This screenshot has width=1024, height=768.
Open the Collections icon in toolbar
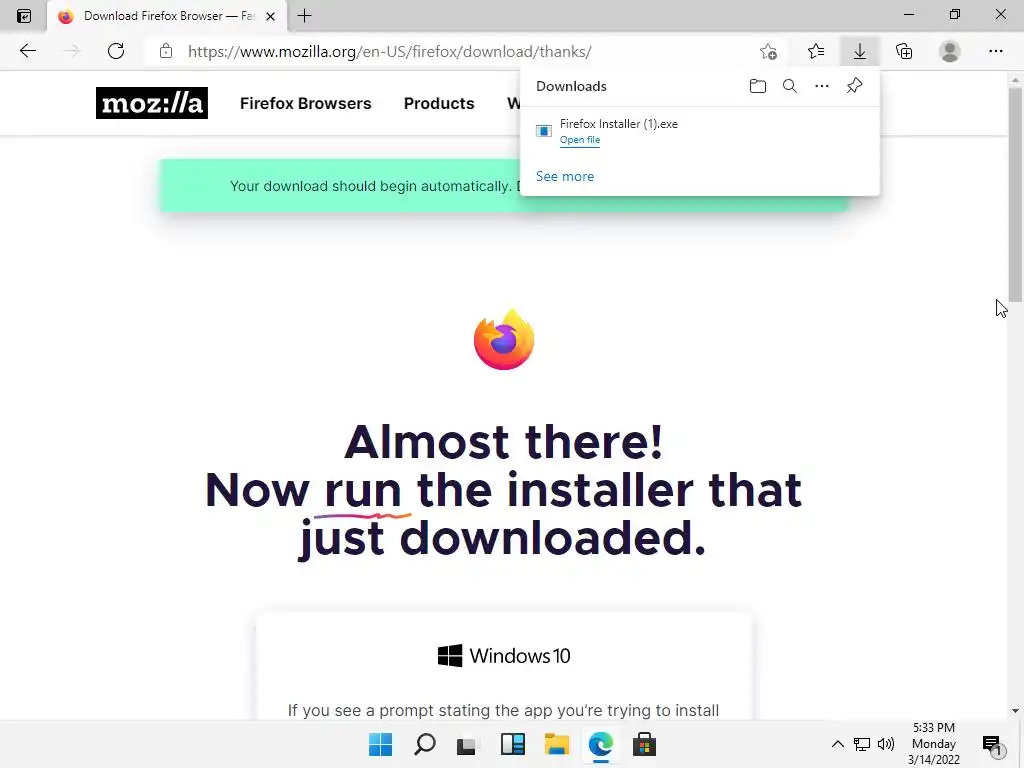point(904,51)
